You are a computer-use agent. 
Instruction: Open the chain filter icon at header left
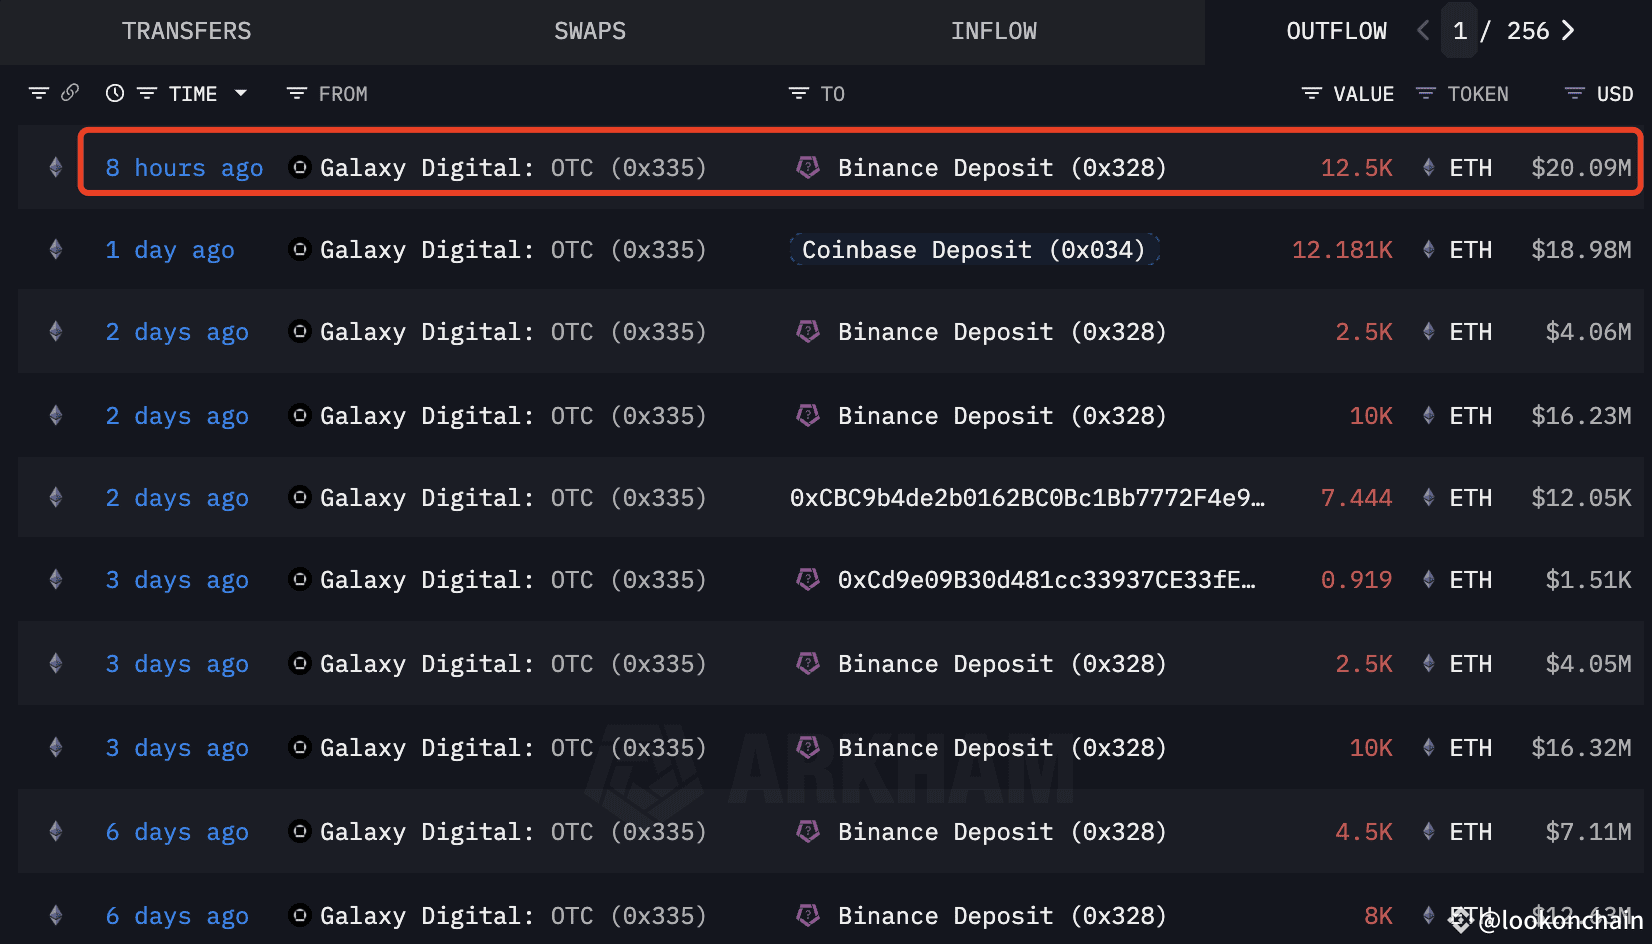(x=39, y=93)
